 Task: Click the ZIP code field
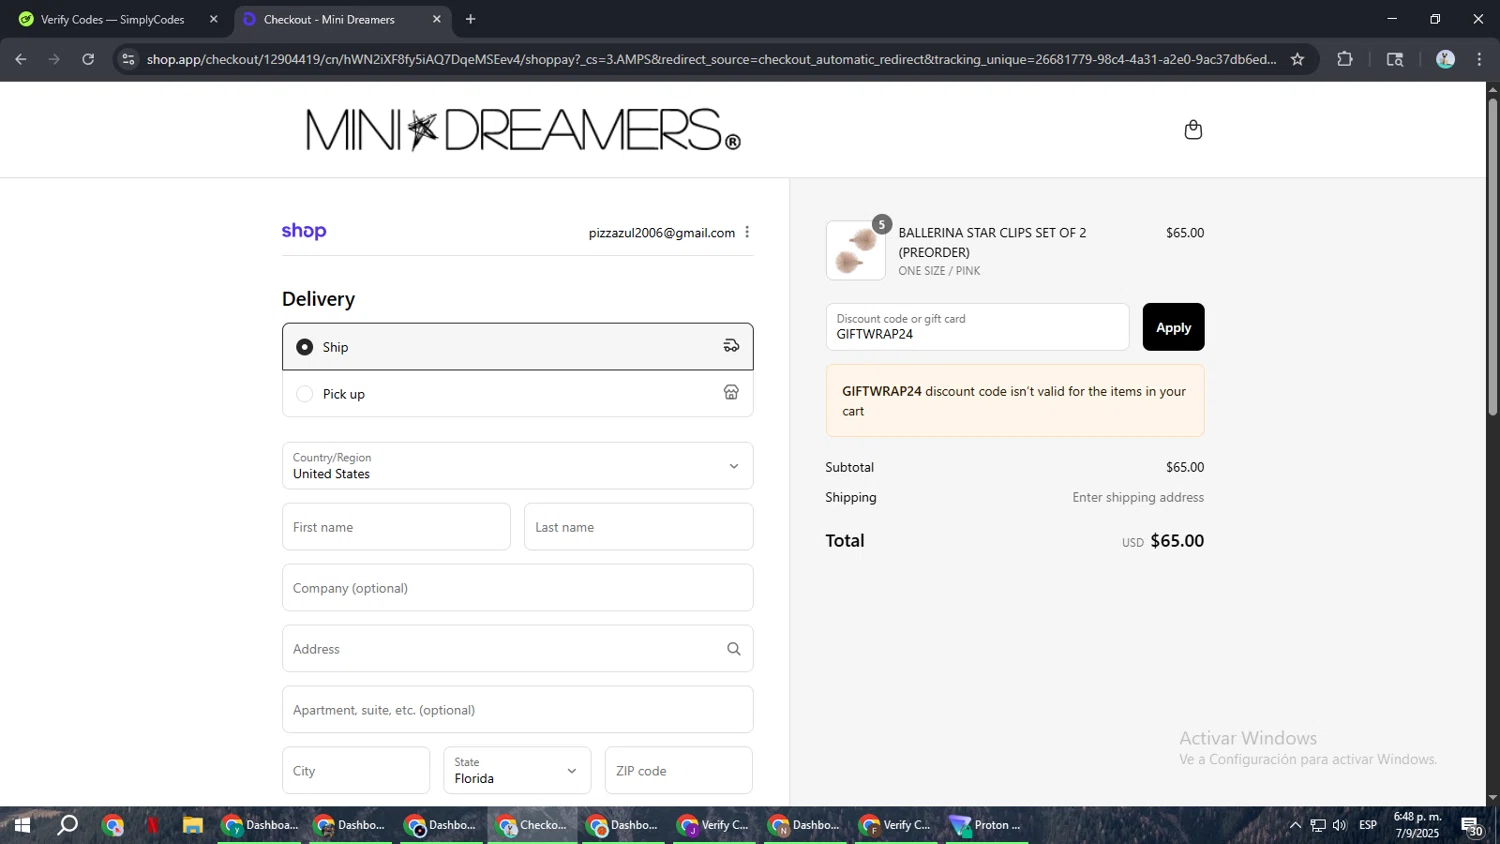(678, 770)
